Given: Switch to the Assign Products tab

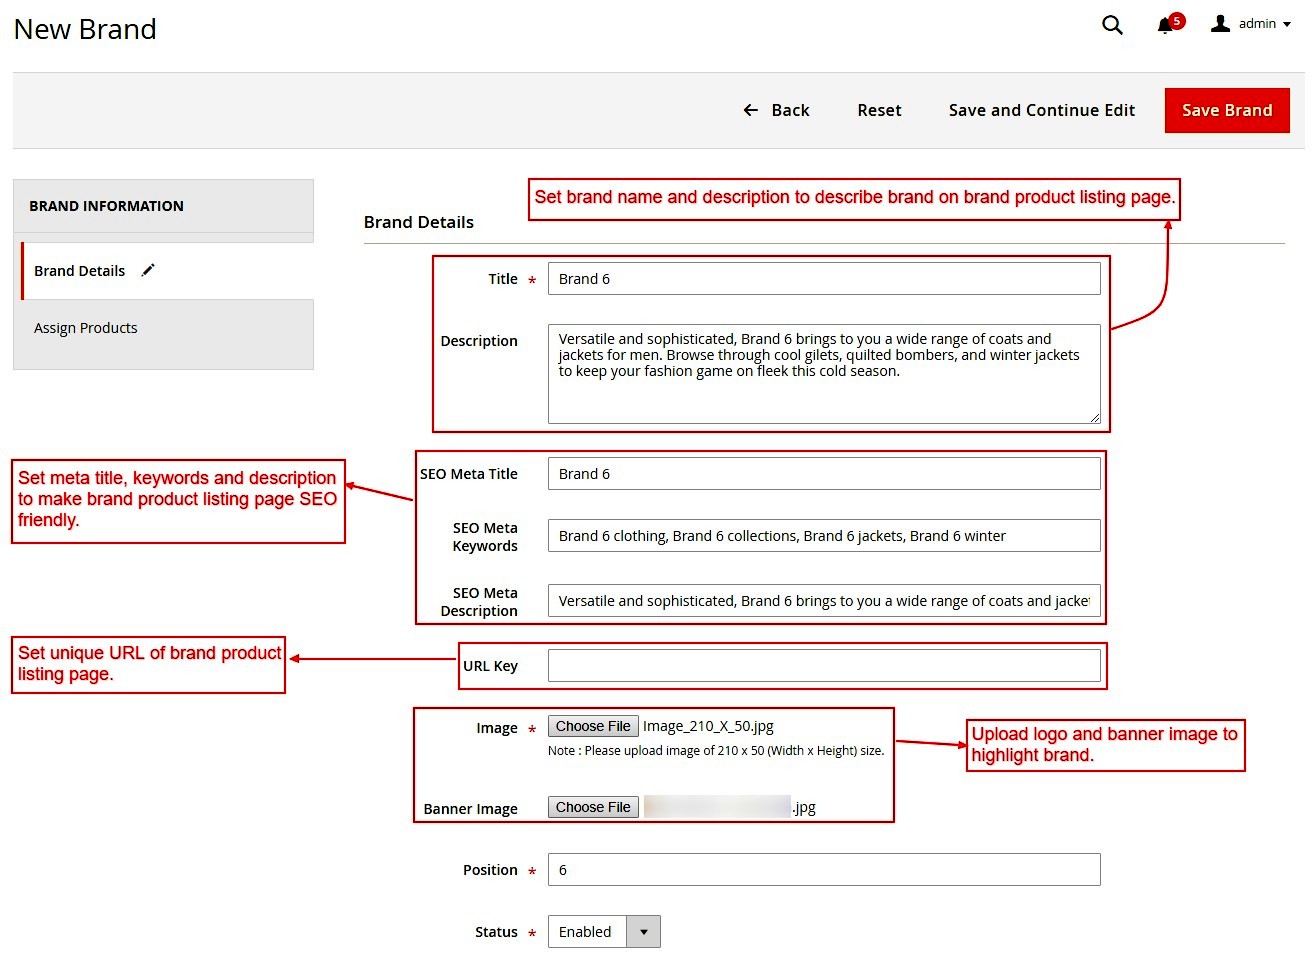Looking at the screenshot, I should coord(86,328).
